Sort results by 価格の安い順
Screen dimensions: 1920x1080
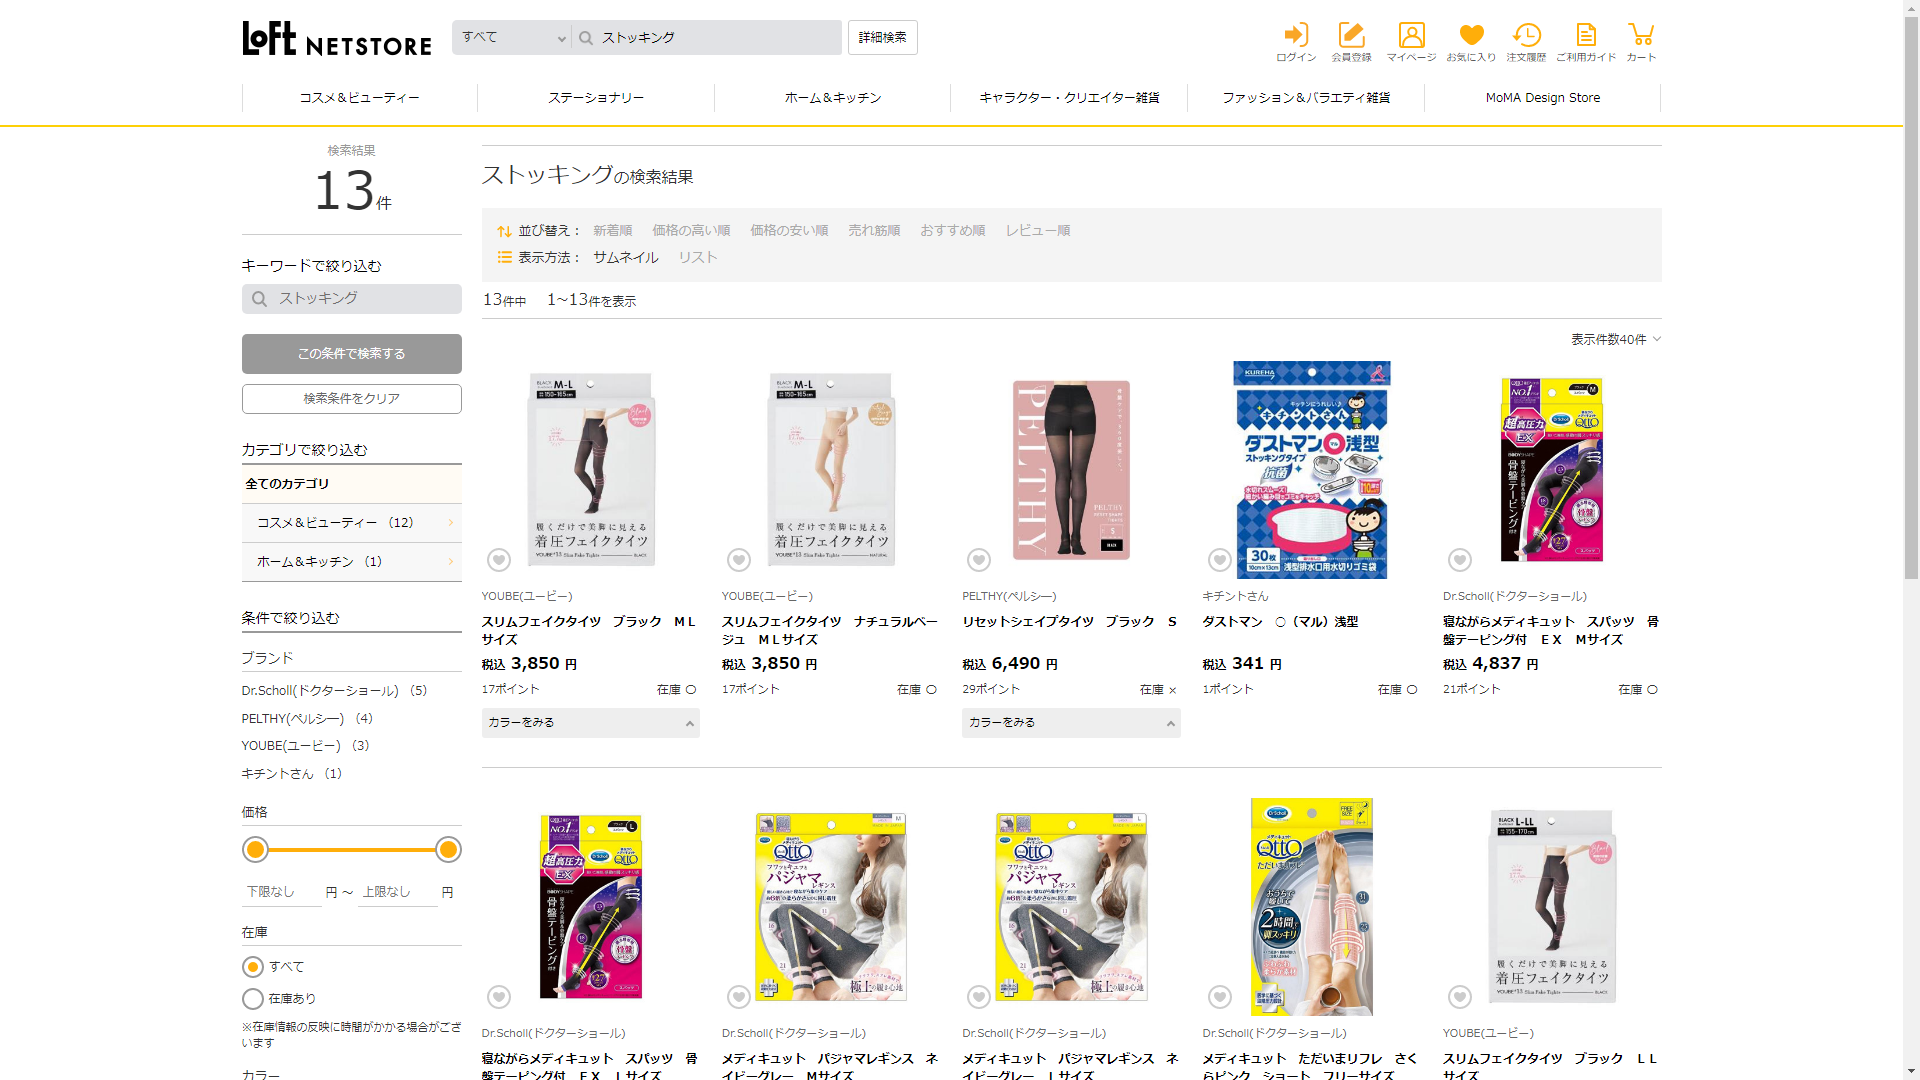tap(789, 231)
